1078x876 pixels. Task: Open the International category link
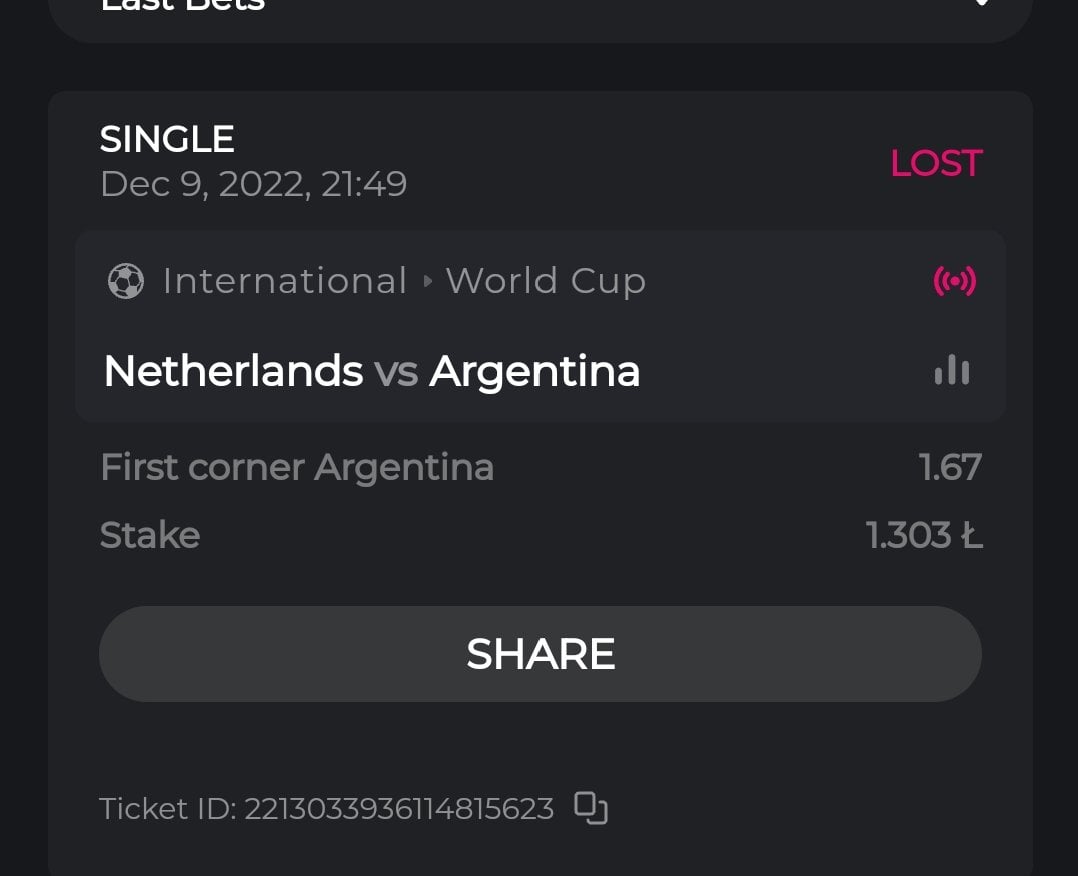tap(284, 281)
